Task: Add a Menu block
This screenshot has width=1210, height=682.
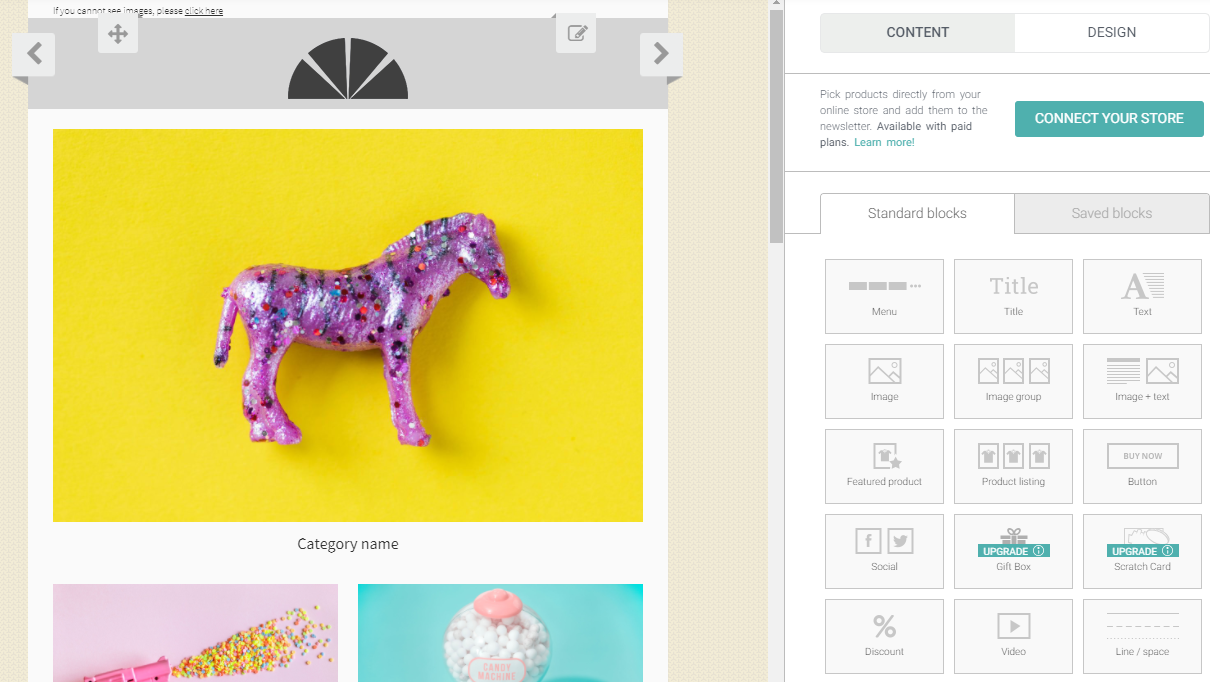Action: click(884, 296)
